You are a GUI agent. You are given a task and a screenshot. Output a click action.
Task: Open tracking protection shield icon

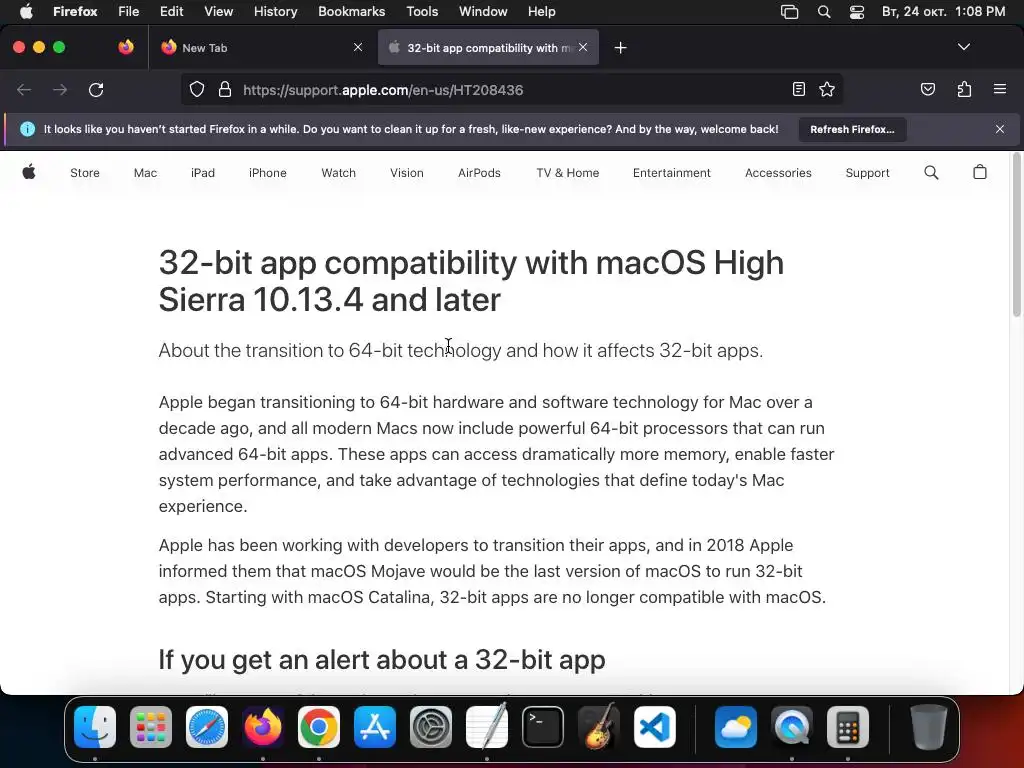(197, 89)
